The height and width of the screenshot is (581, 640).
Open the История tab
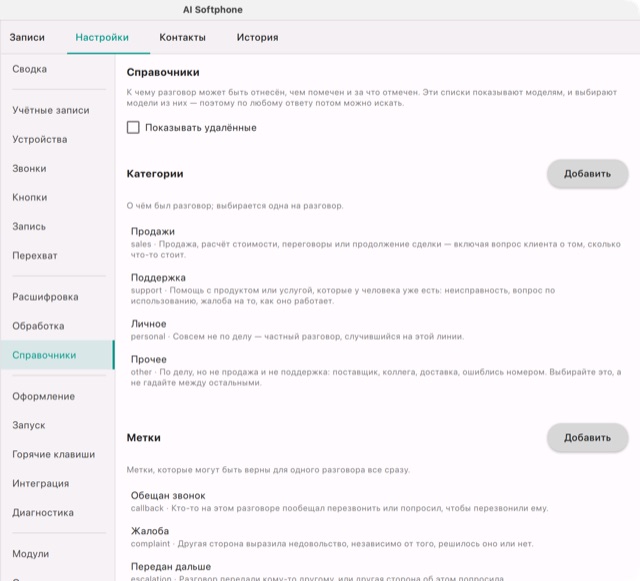point(258,37)
